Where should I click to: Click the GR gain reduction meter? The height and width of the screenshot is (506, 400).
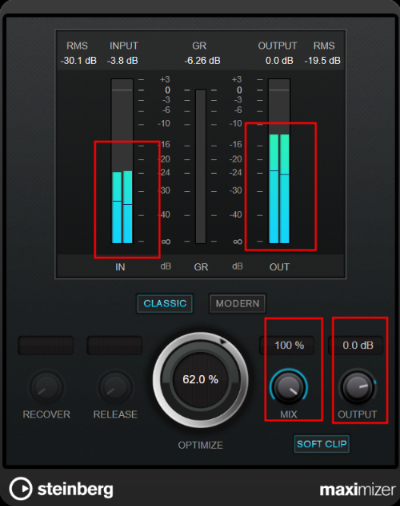pos(201,166)
